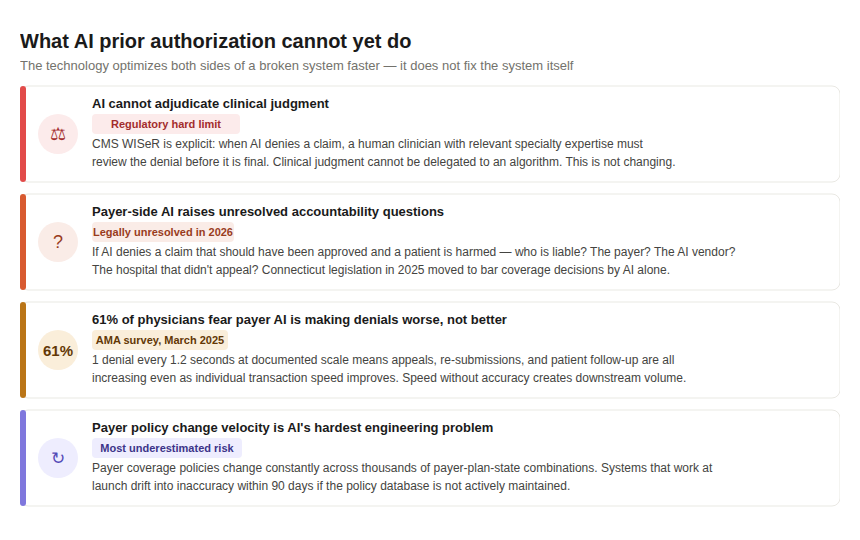Click the 61% circular badge
860x540 pixels.
[x=58, y=350]
